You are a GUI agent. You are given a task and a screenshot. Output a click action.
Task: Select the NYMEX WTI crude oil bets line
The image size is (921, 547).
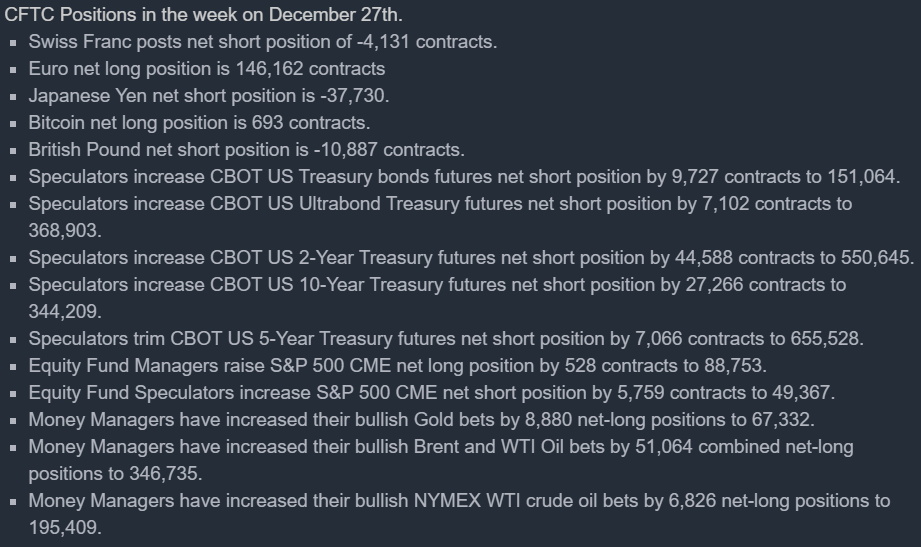[458, 501]
